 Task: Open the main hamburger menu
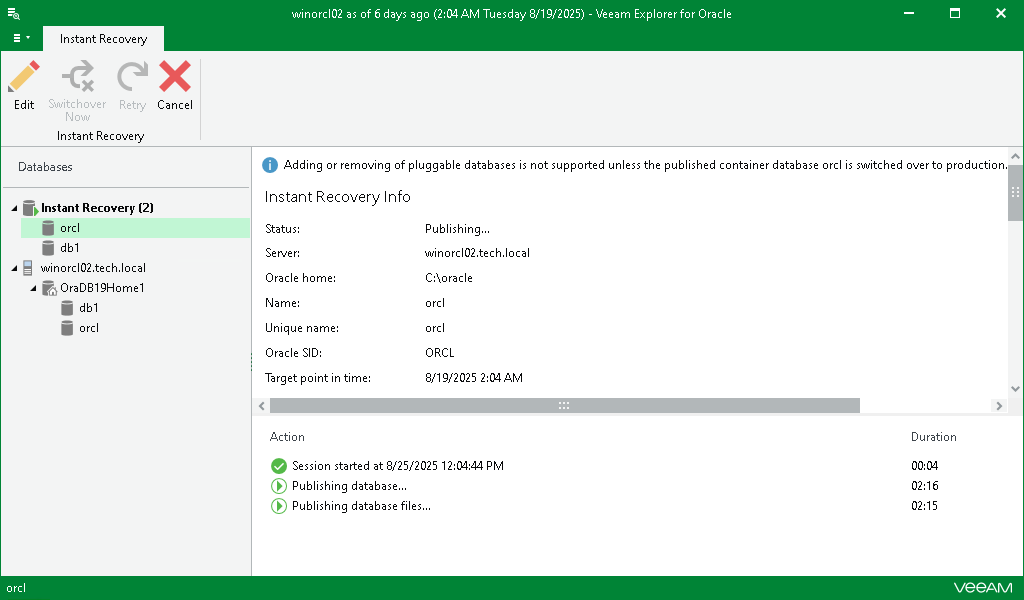[x=20, y=38]
